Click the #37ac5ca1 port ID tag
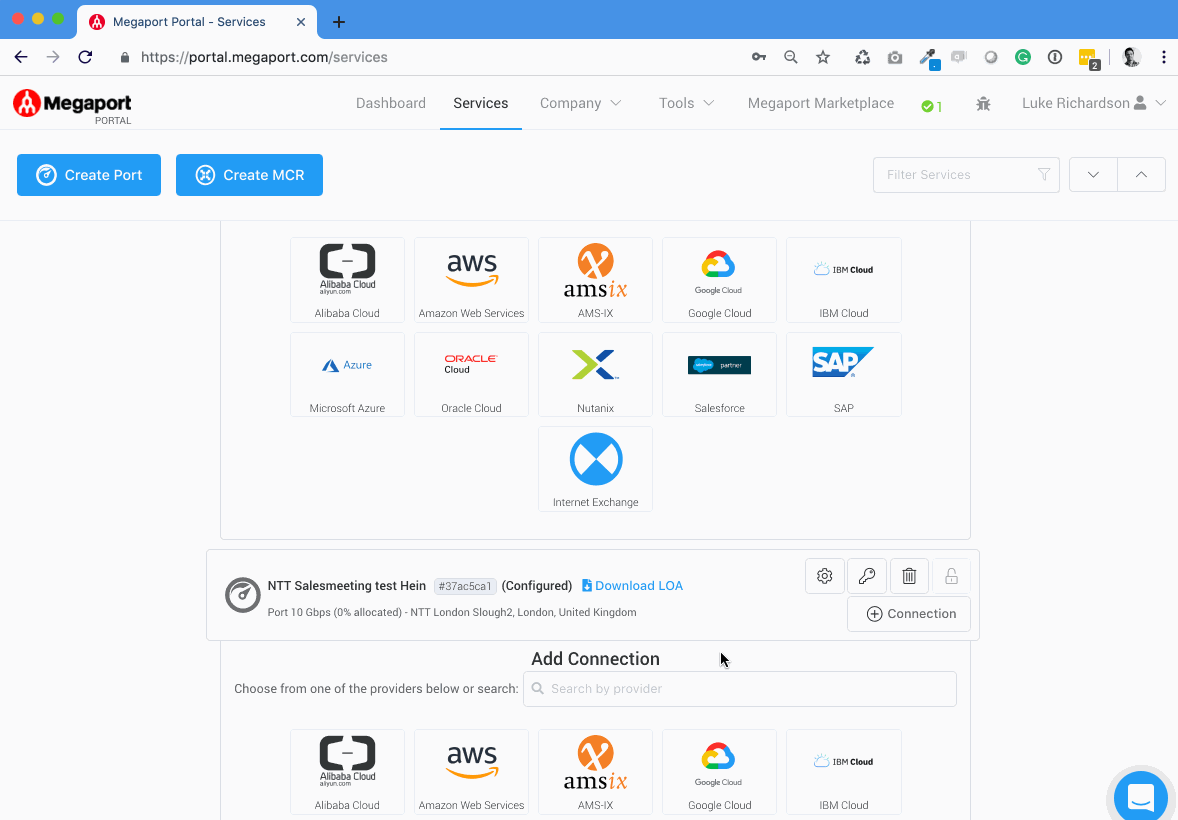 click(x=465, y=586)
